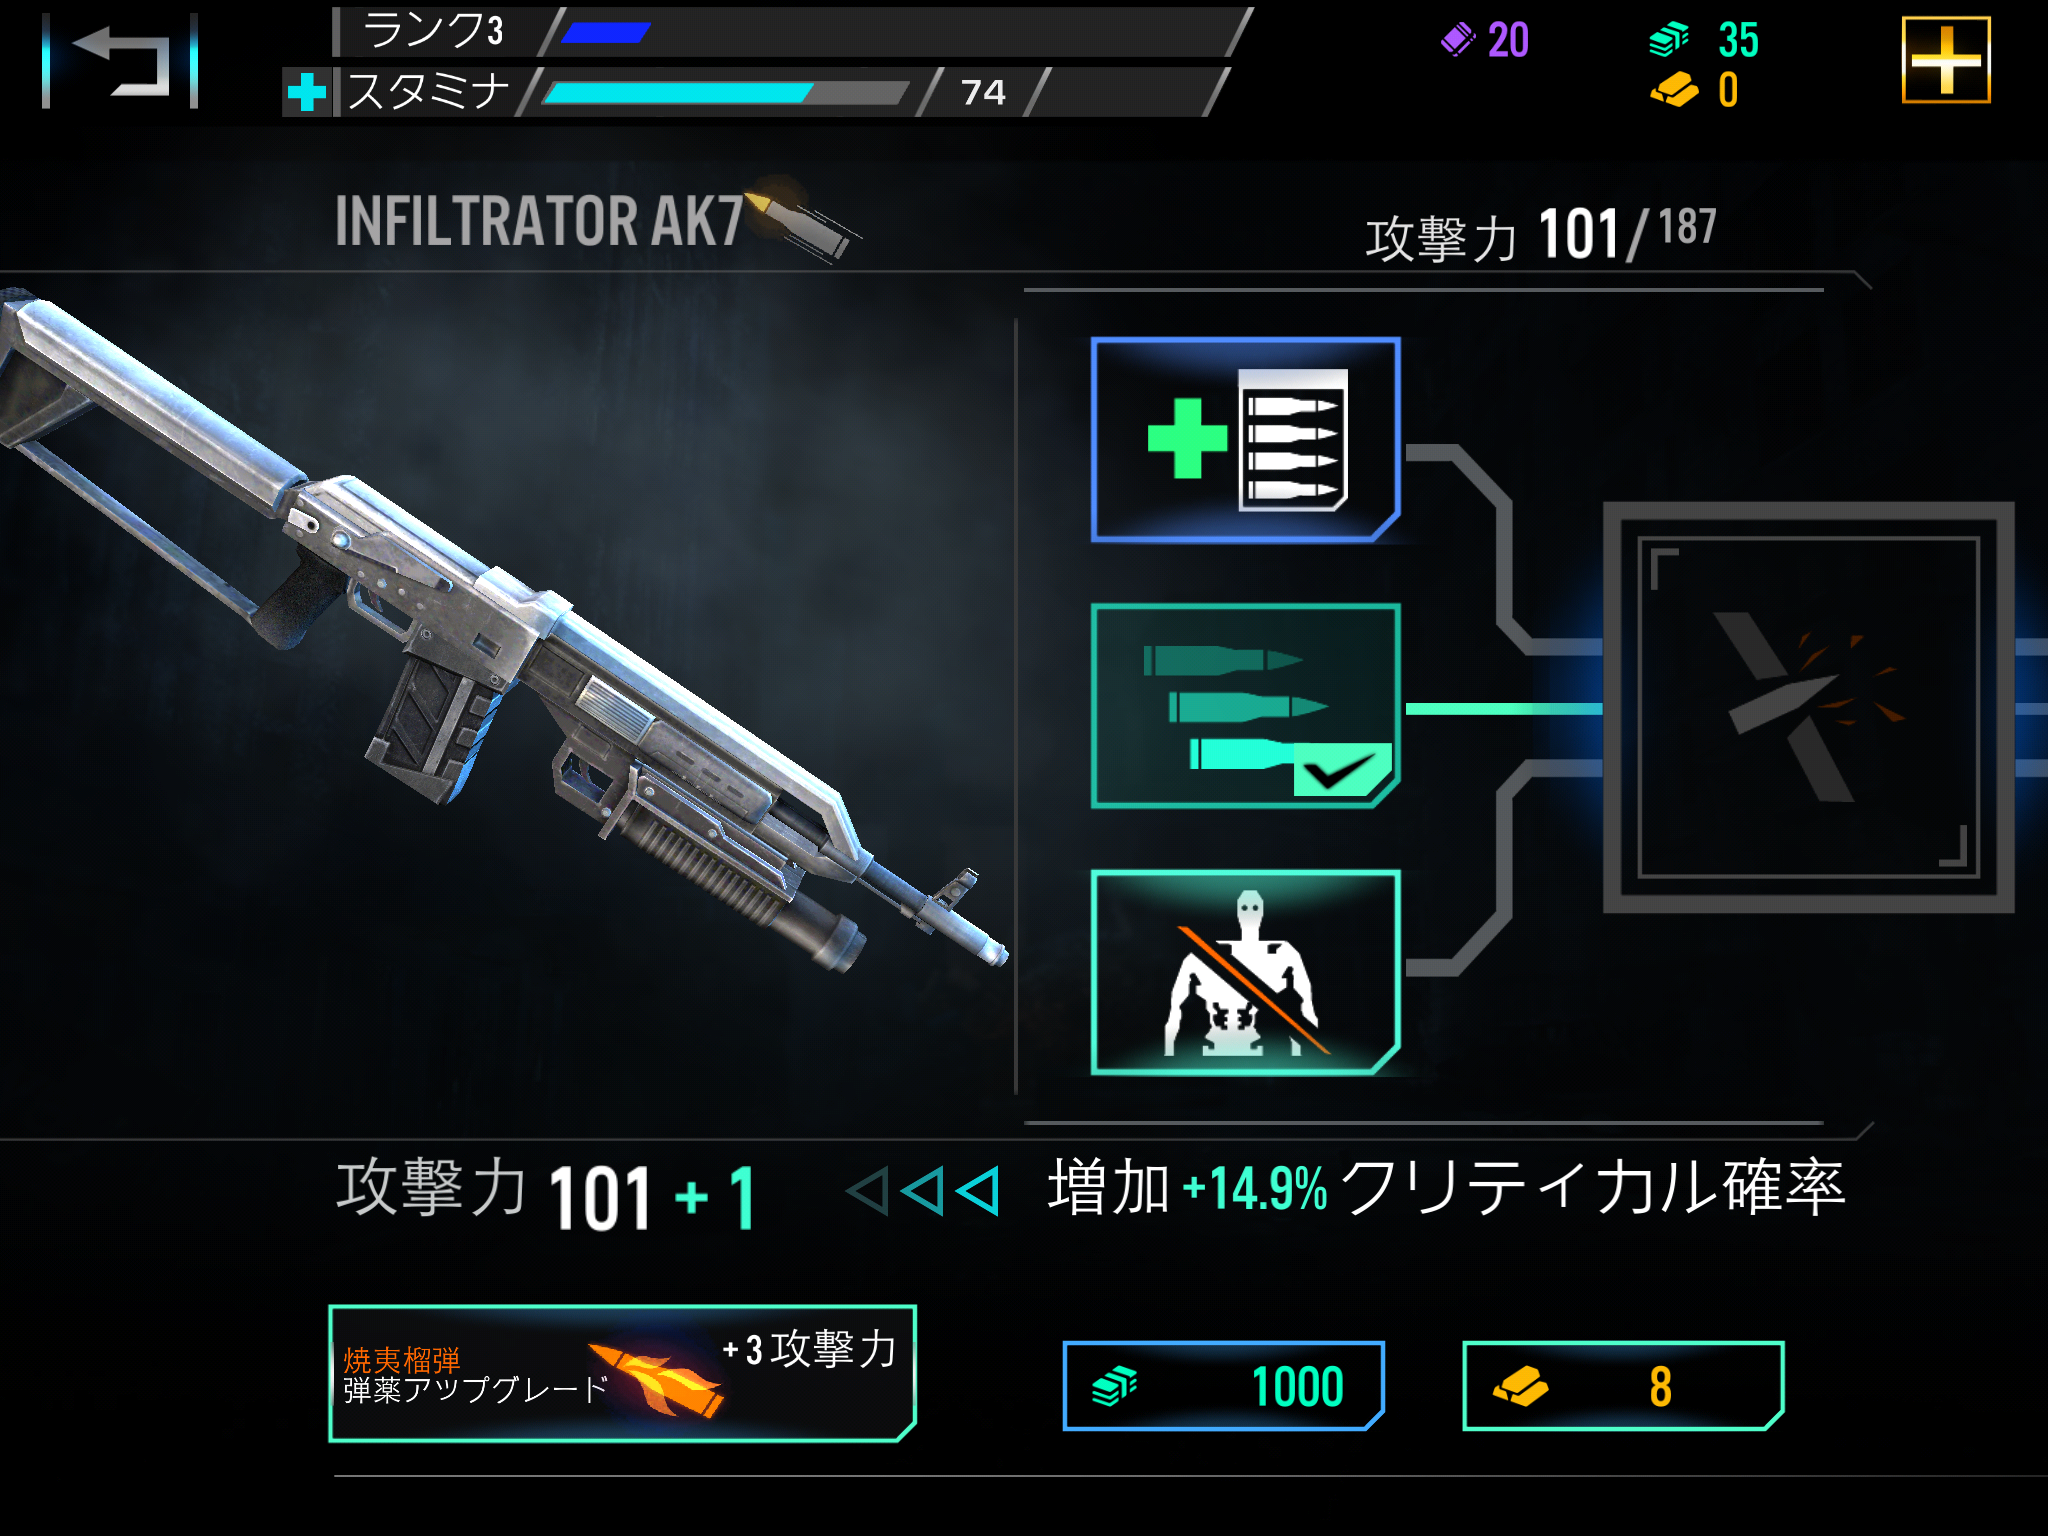Go back with the return arrow icon

click(120, 60)
